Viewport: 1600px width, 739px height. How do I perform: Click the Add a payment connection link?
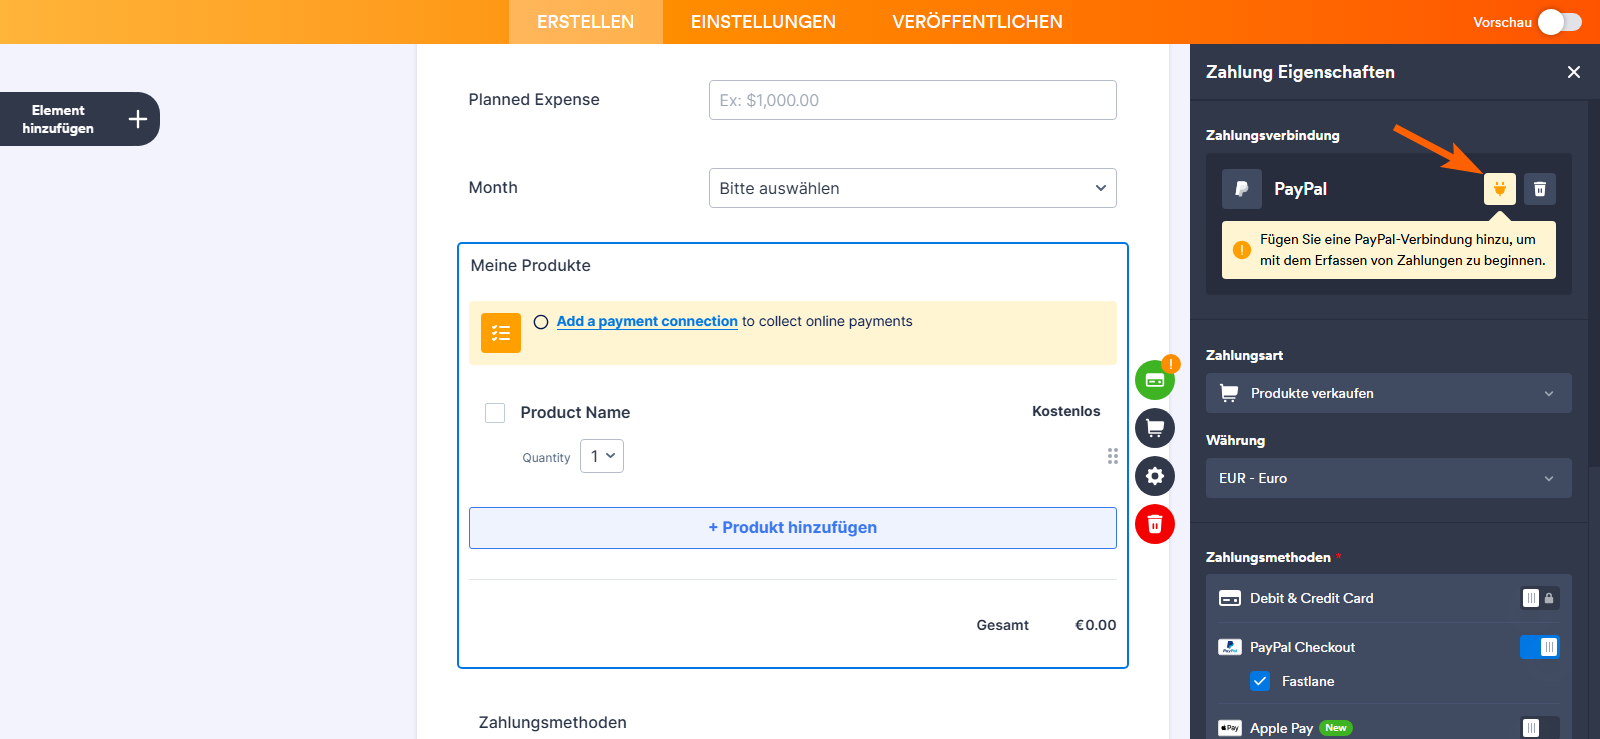click(x=646, y=321)
